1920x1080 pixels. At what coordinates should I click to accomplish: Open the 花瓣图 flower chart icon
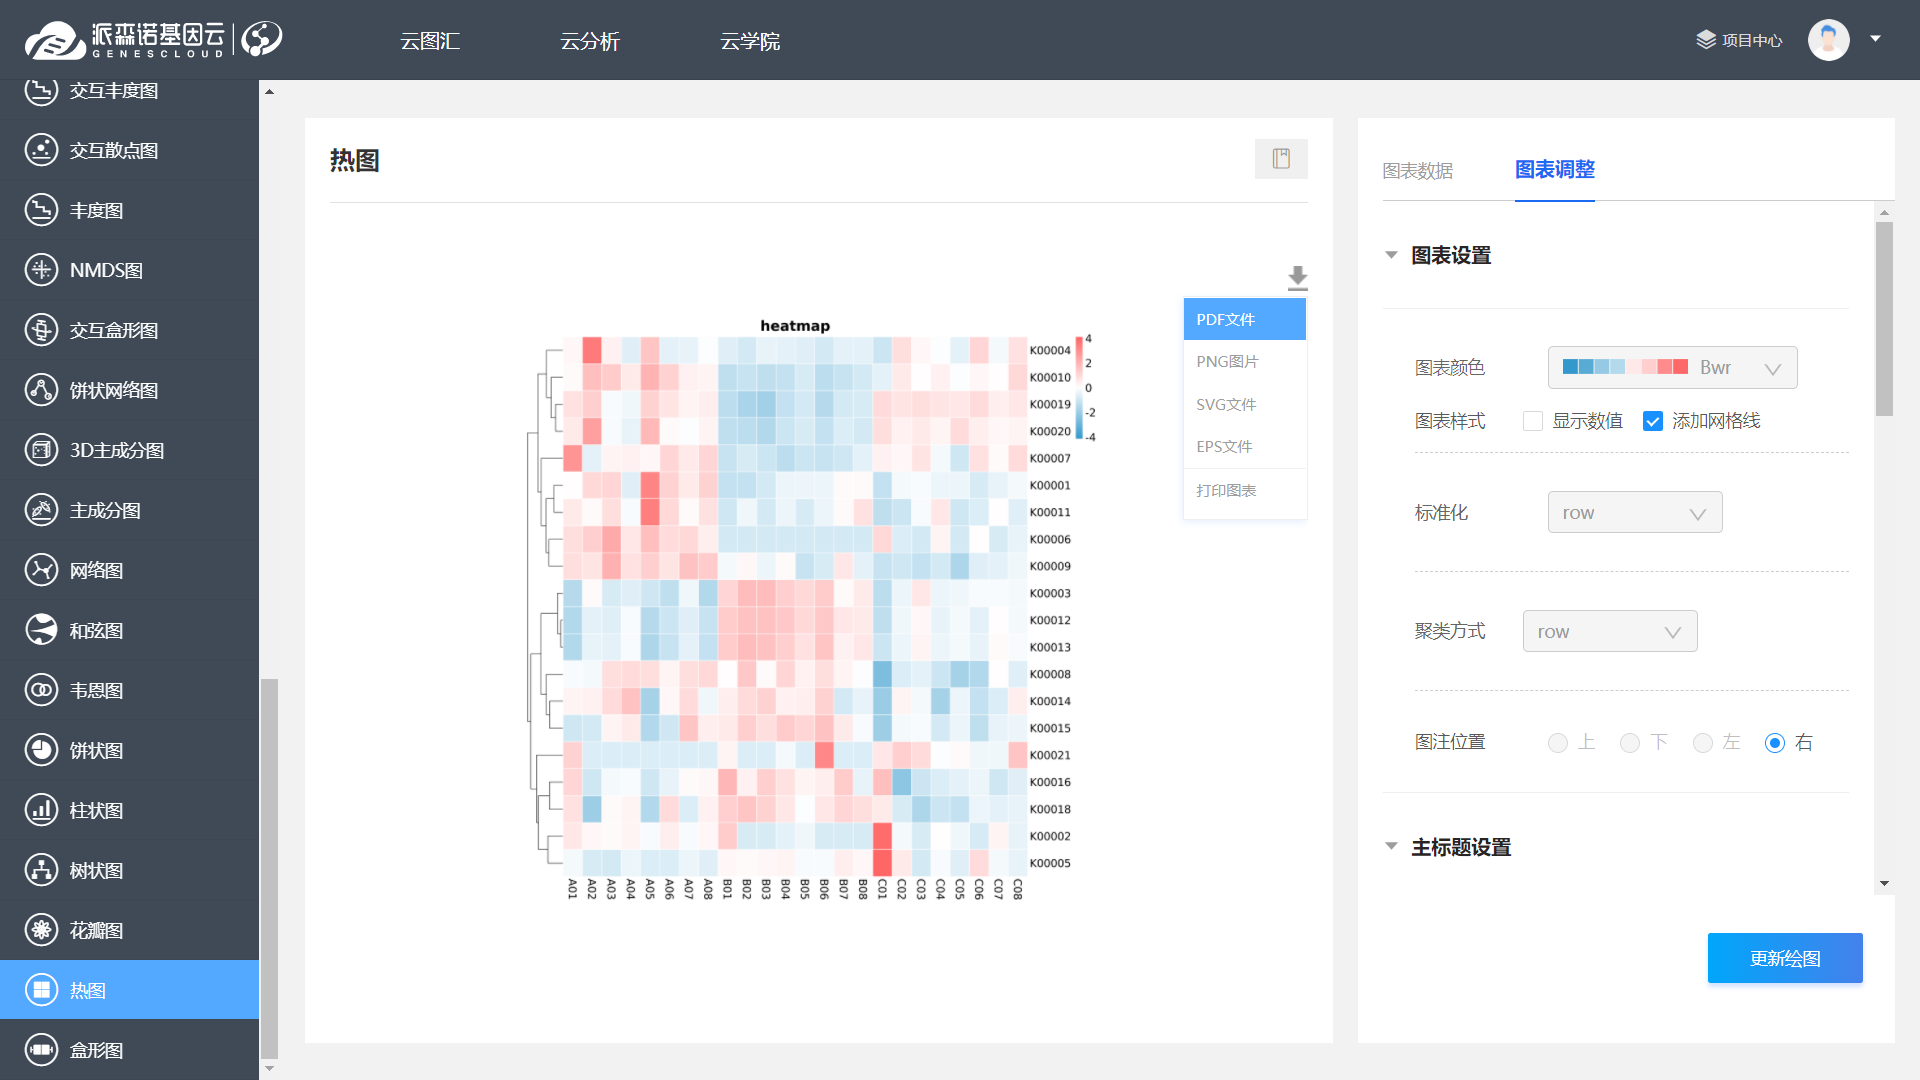[x=41, y=930]
